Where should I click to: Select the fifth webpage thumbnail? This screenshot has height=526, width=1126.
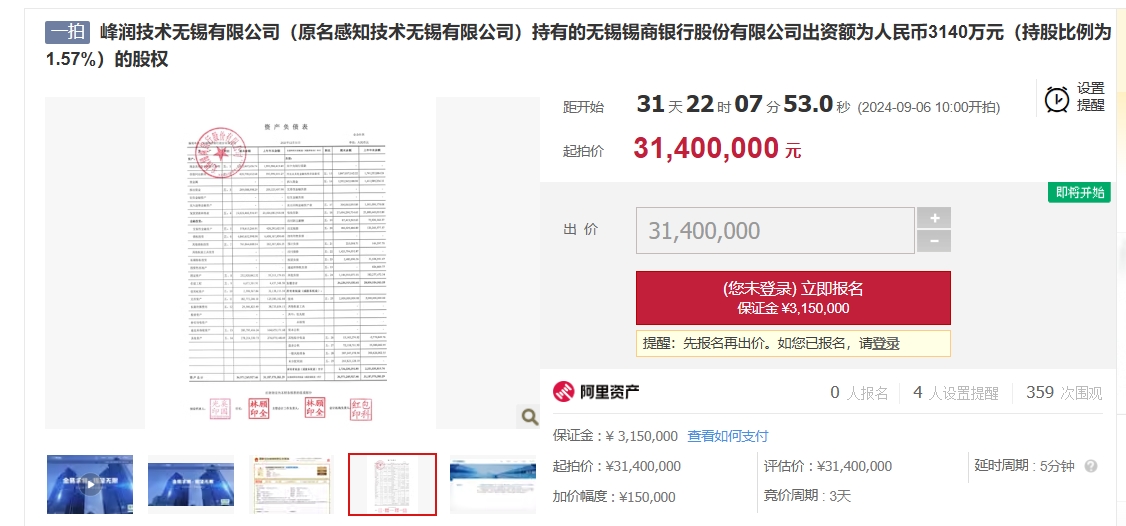[493, 484]
